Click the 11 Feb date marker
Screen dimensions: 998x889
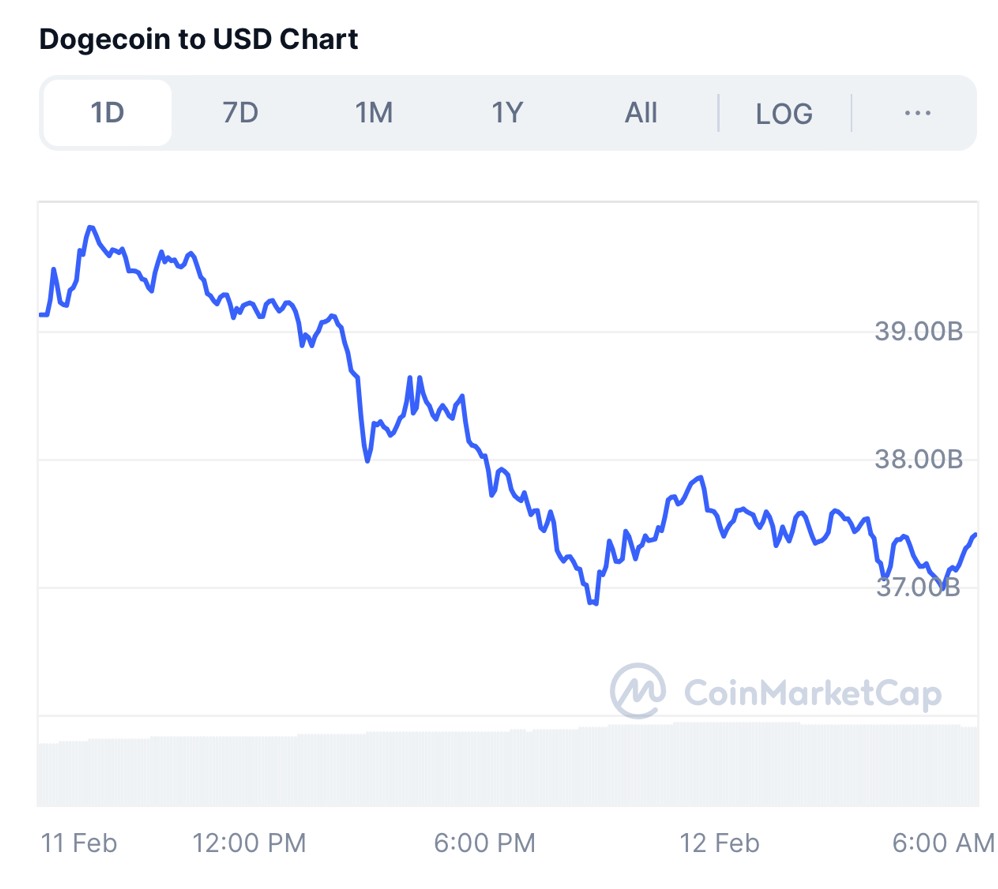coord(79,843)
